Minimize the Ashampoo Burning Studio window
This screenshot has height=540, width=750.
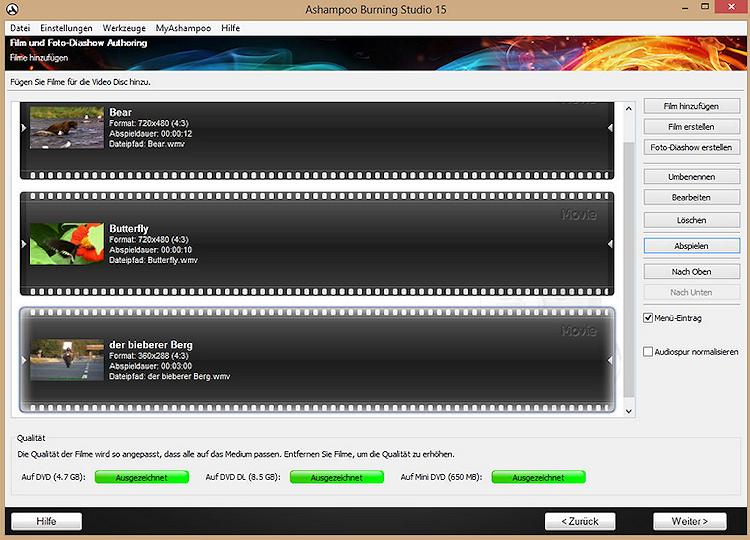pos(685,8)
